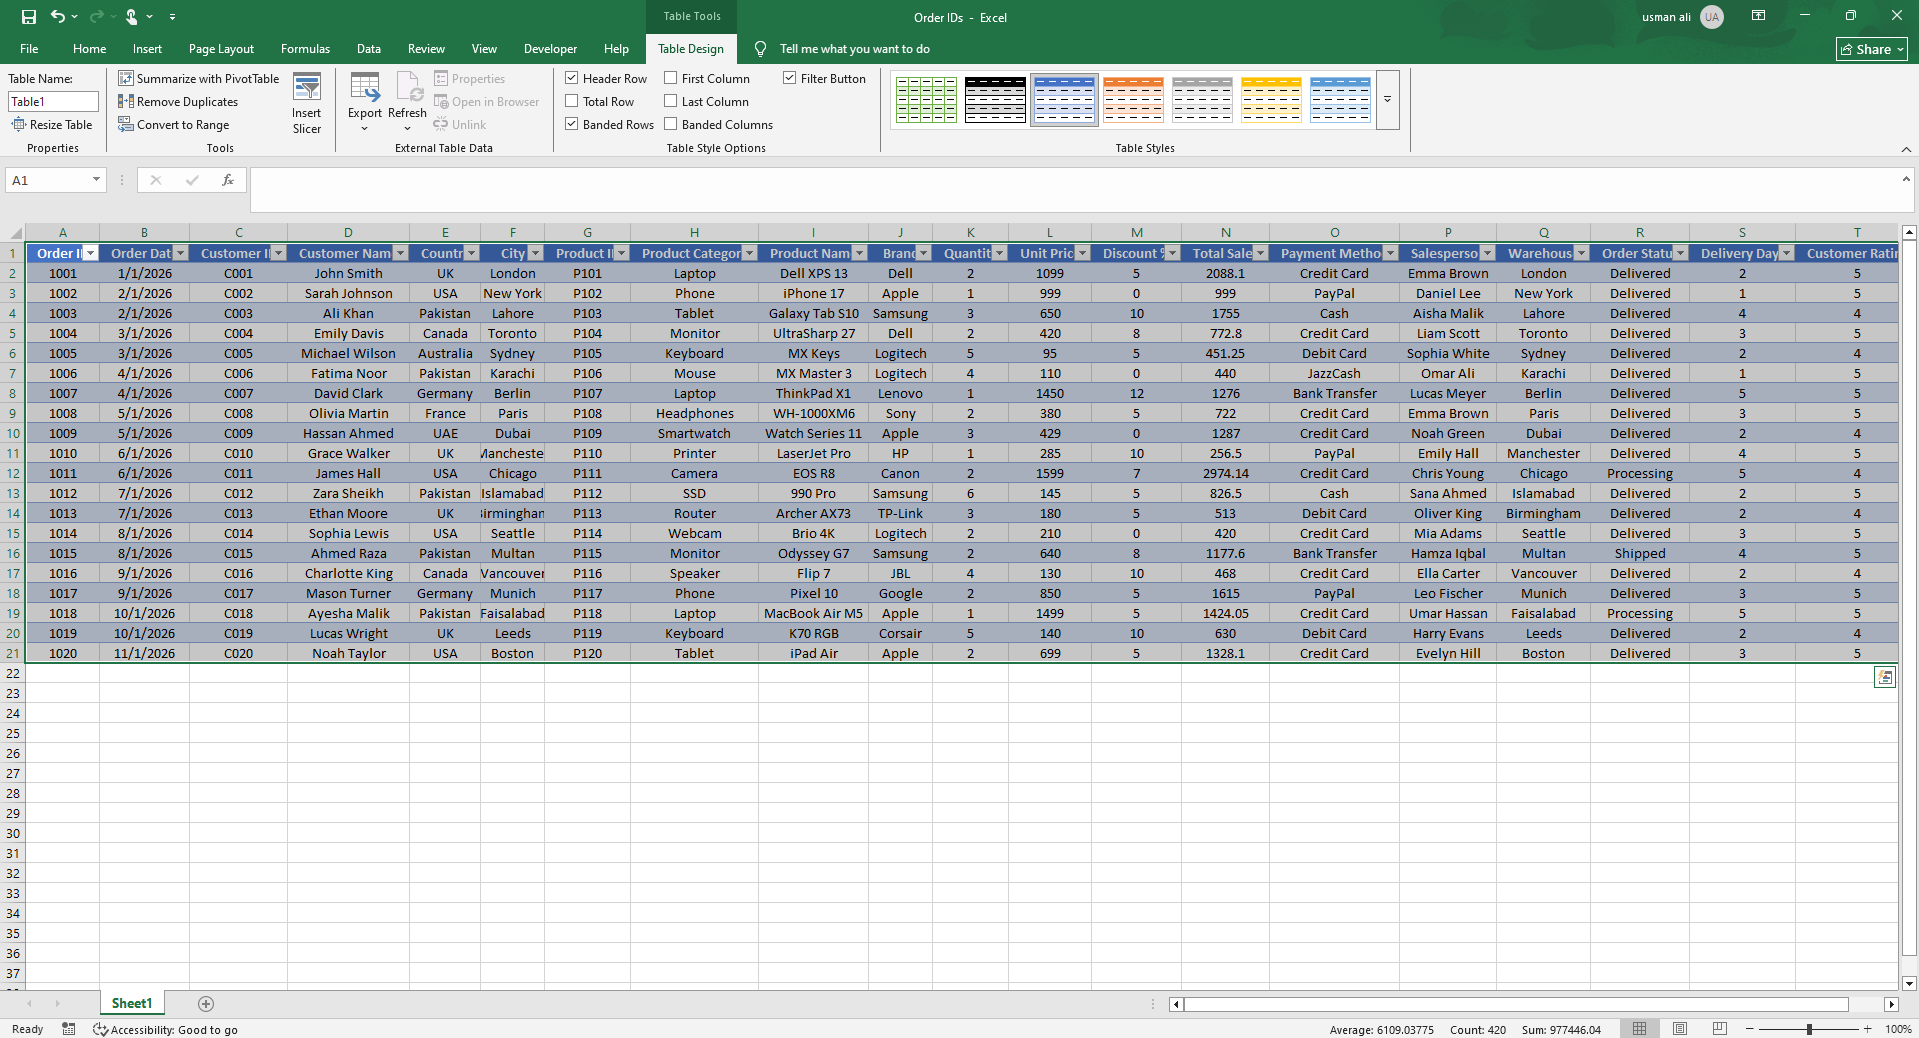
Task: Open the Quantity filter dropdown
Action: (x=999, y=253)
